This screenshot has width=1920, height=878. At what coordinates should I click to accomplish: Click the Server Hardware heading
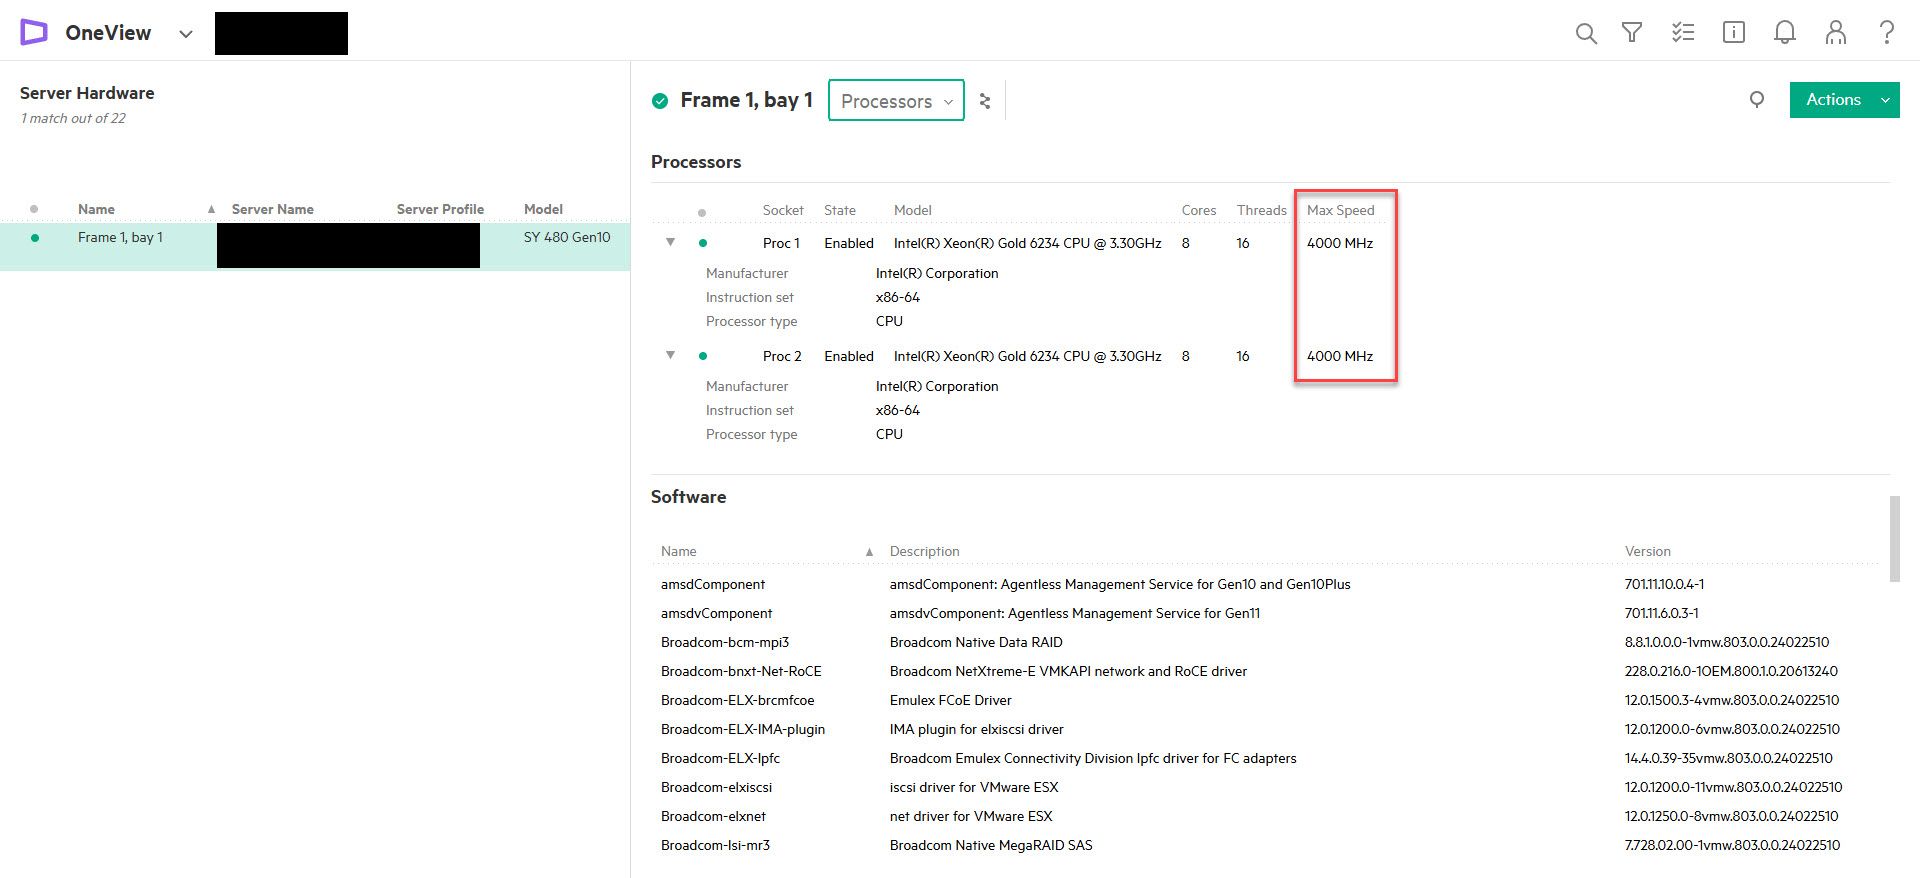coord(87,93)
